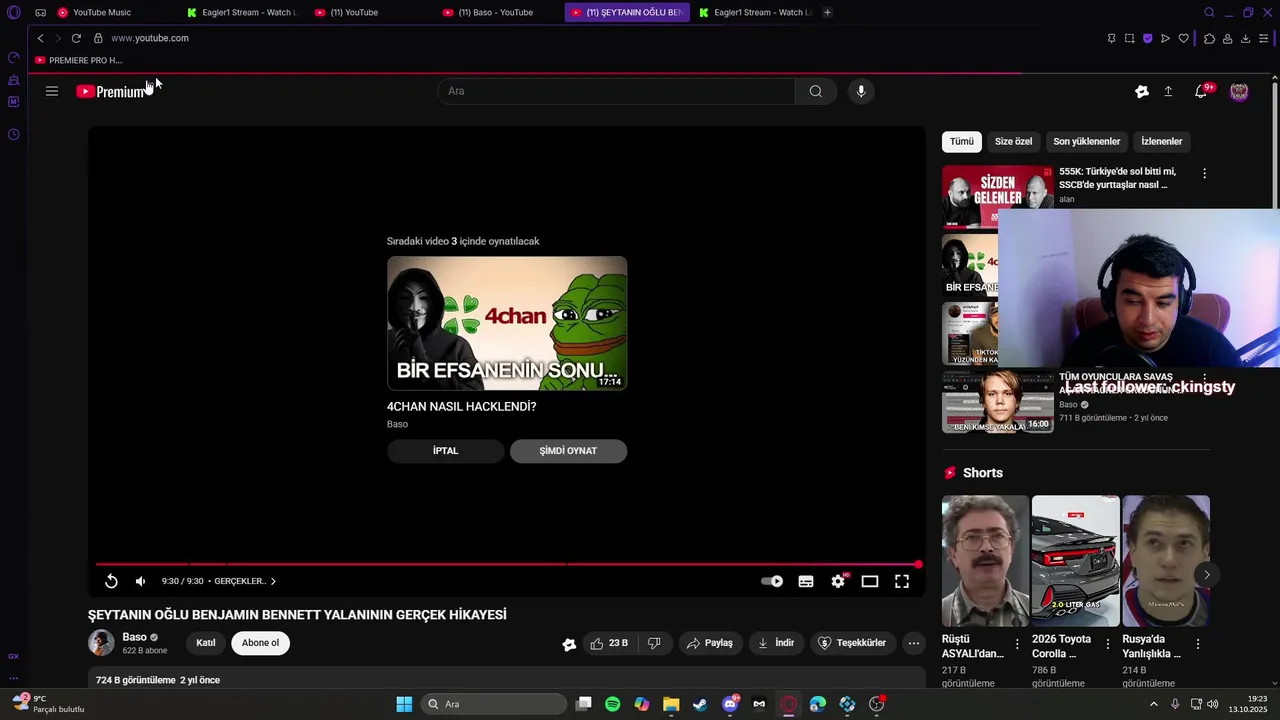Open the account avatar menu
1280x720 pixels.
(1239, 91)
